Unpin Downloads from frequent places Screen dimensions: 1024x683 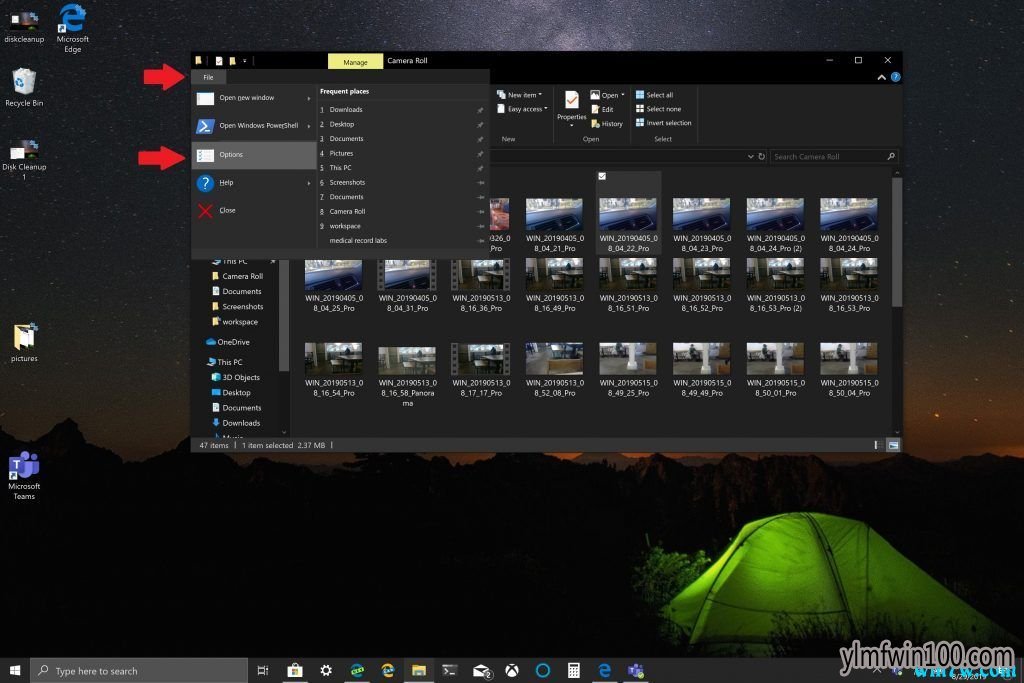[480, 110]
